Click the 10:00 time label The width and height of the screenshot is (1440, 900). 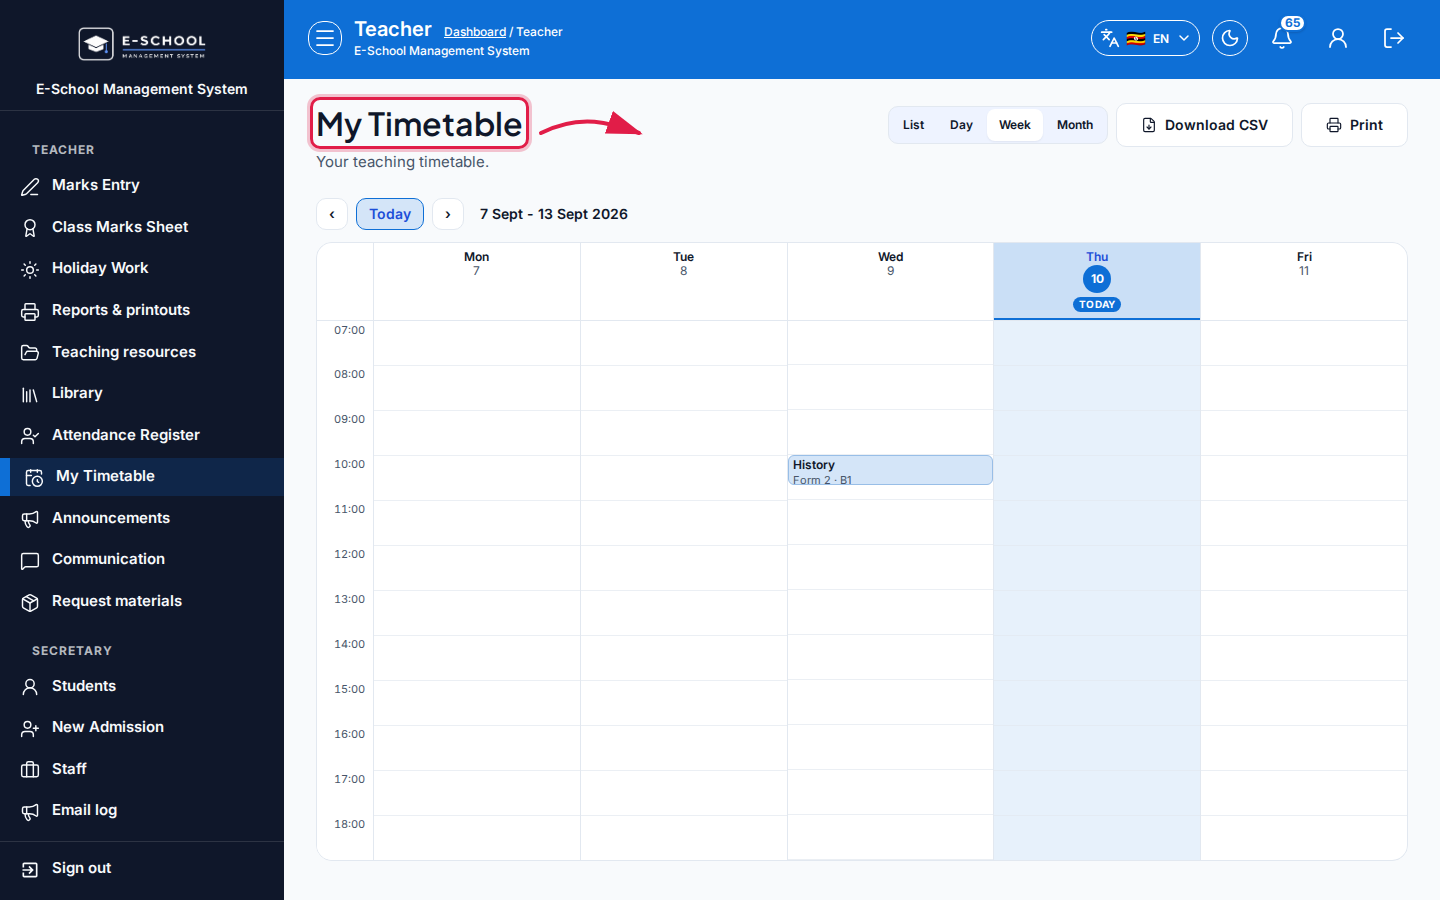(x=349, y=464)
